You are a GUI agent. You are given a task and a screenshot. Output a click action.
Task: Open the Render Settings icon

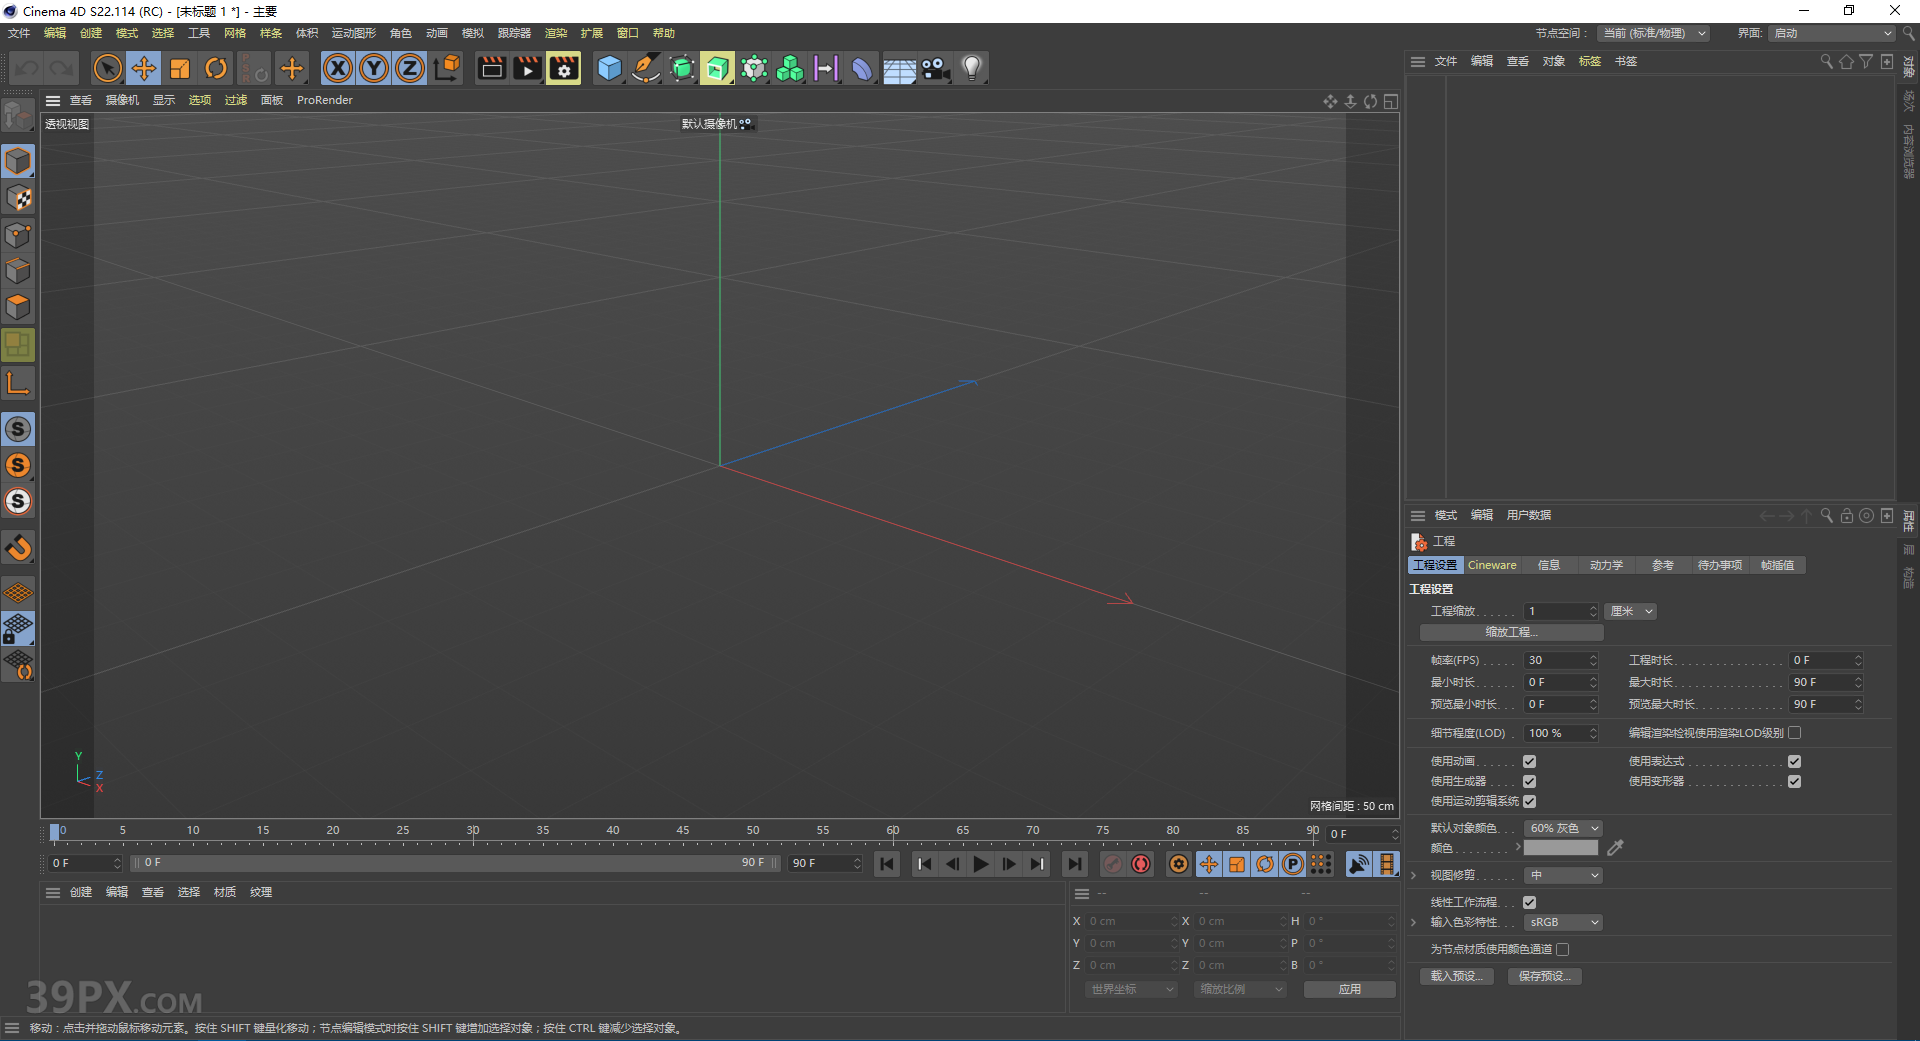click(x=563, y=68)
